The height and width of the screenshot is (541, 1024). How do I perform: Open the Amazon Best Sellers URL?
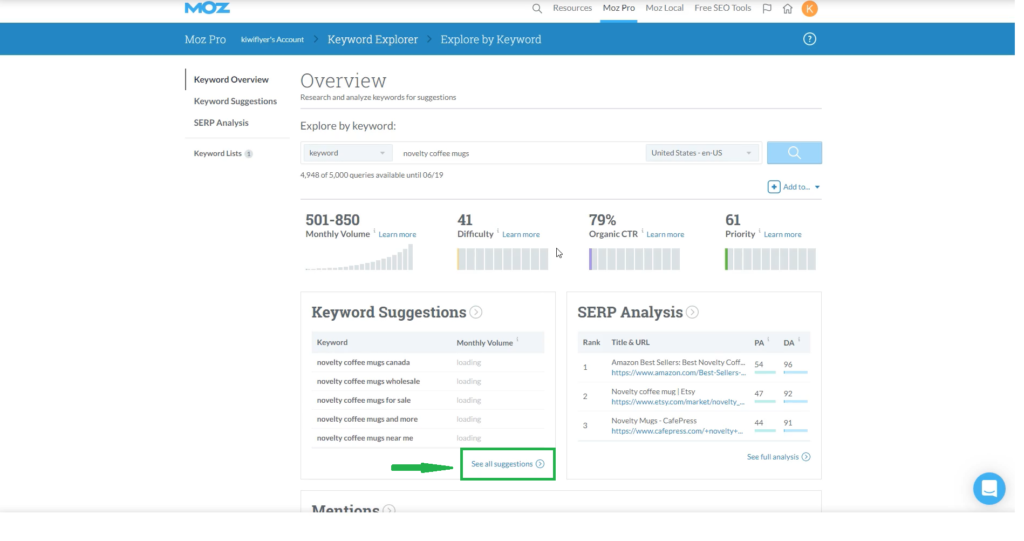[678, 373]
